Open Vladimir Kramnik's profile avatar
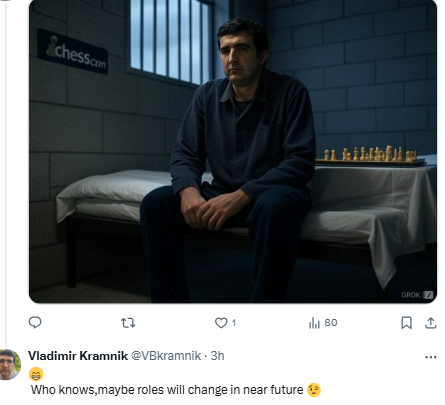Screen dimensions: 445x405 (x=10, y=364)
